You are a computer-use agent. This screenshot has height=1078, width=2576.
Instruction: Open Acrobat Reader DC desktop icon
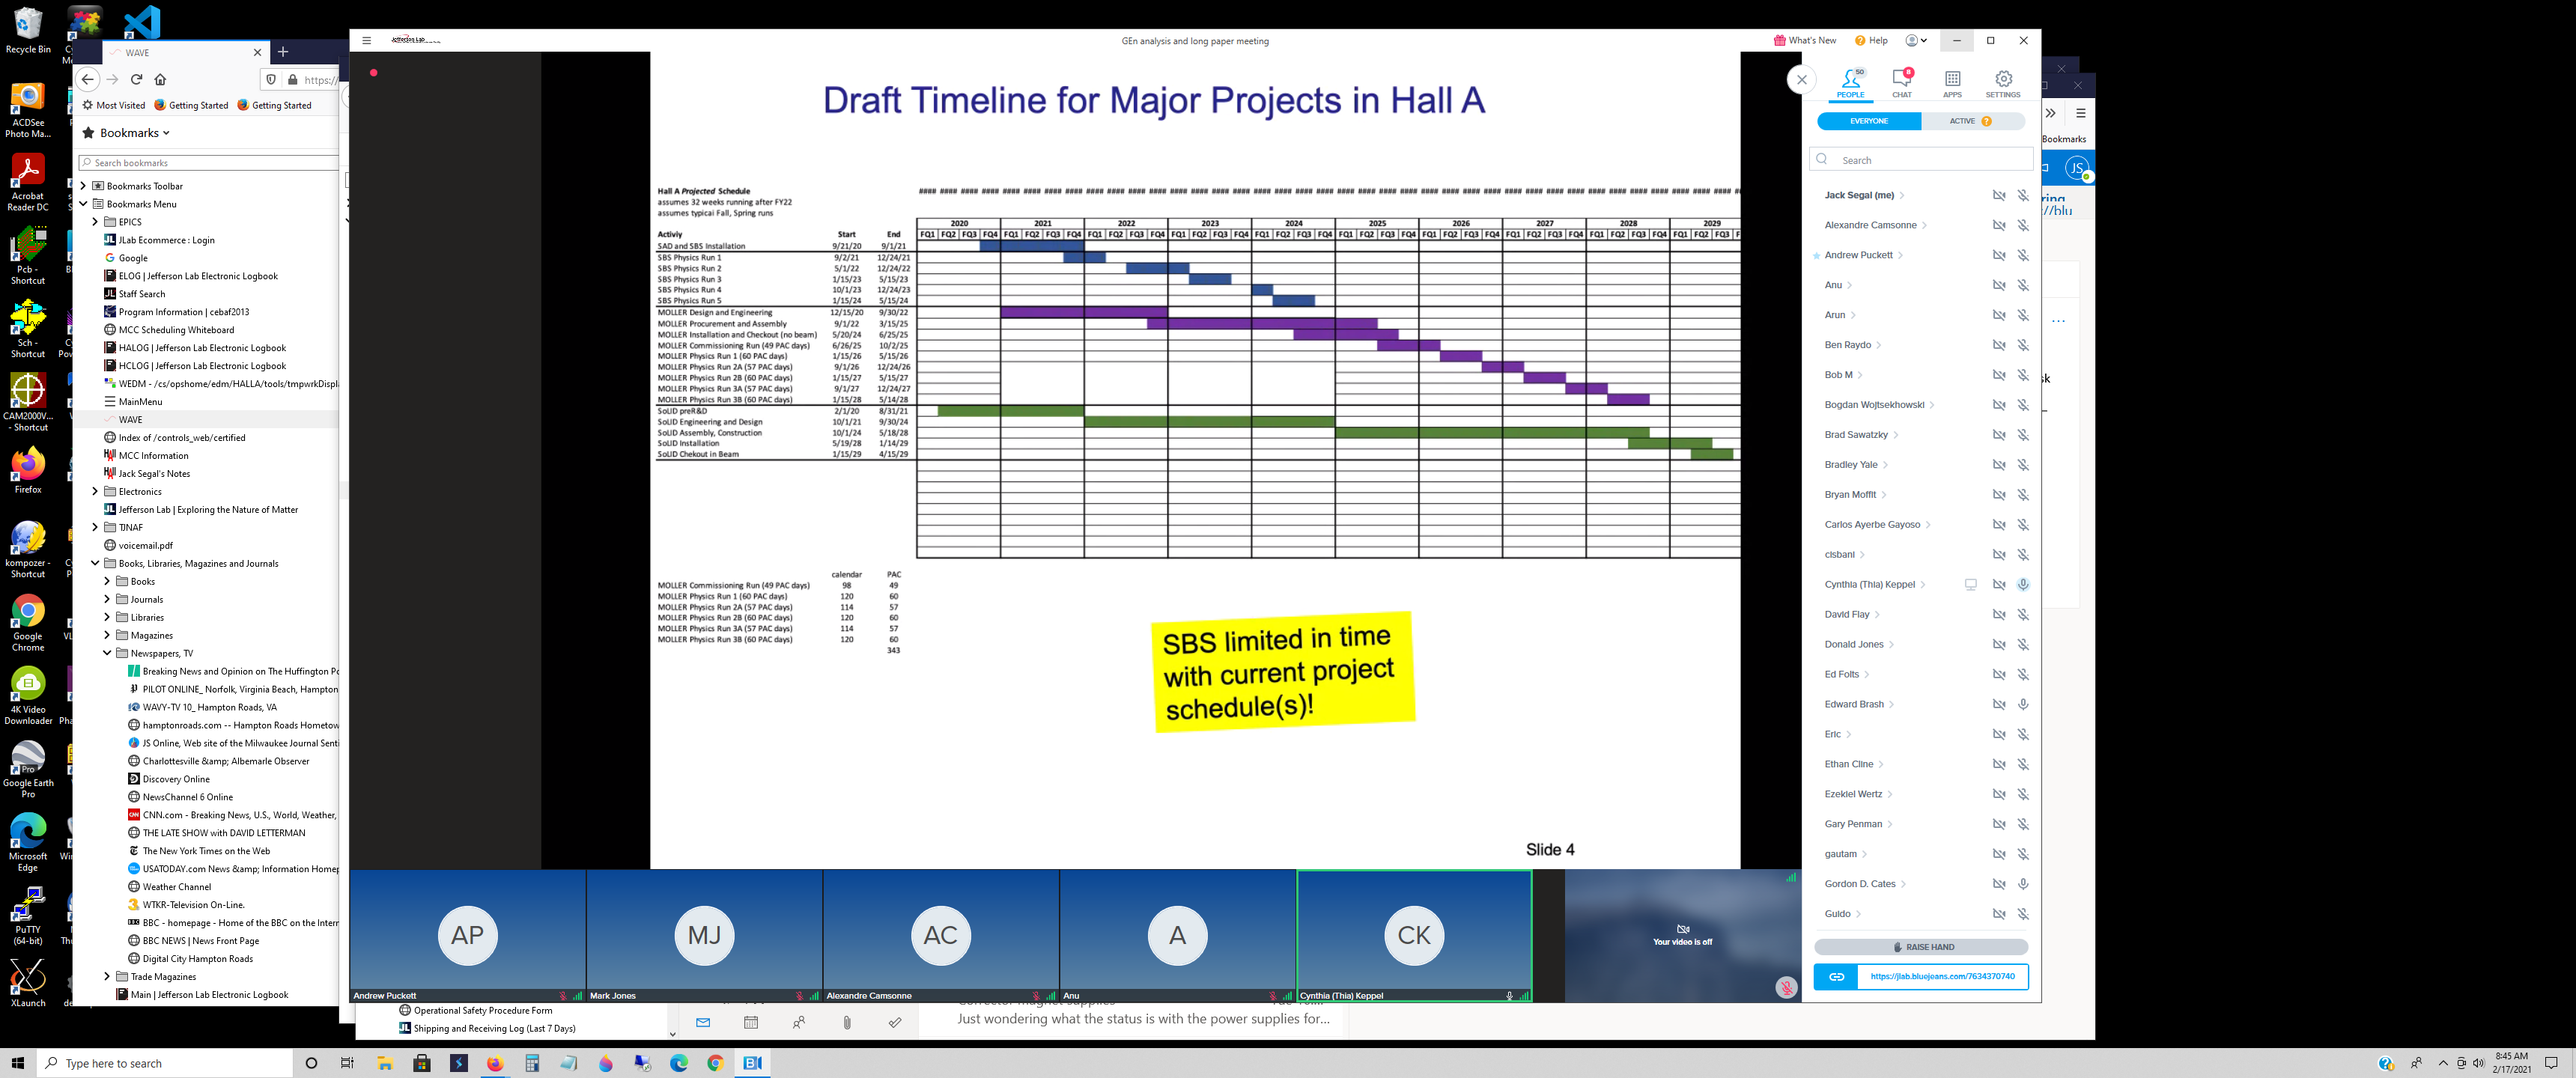click(x=28, y=183)
